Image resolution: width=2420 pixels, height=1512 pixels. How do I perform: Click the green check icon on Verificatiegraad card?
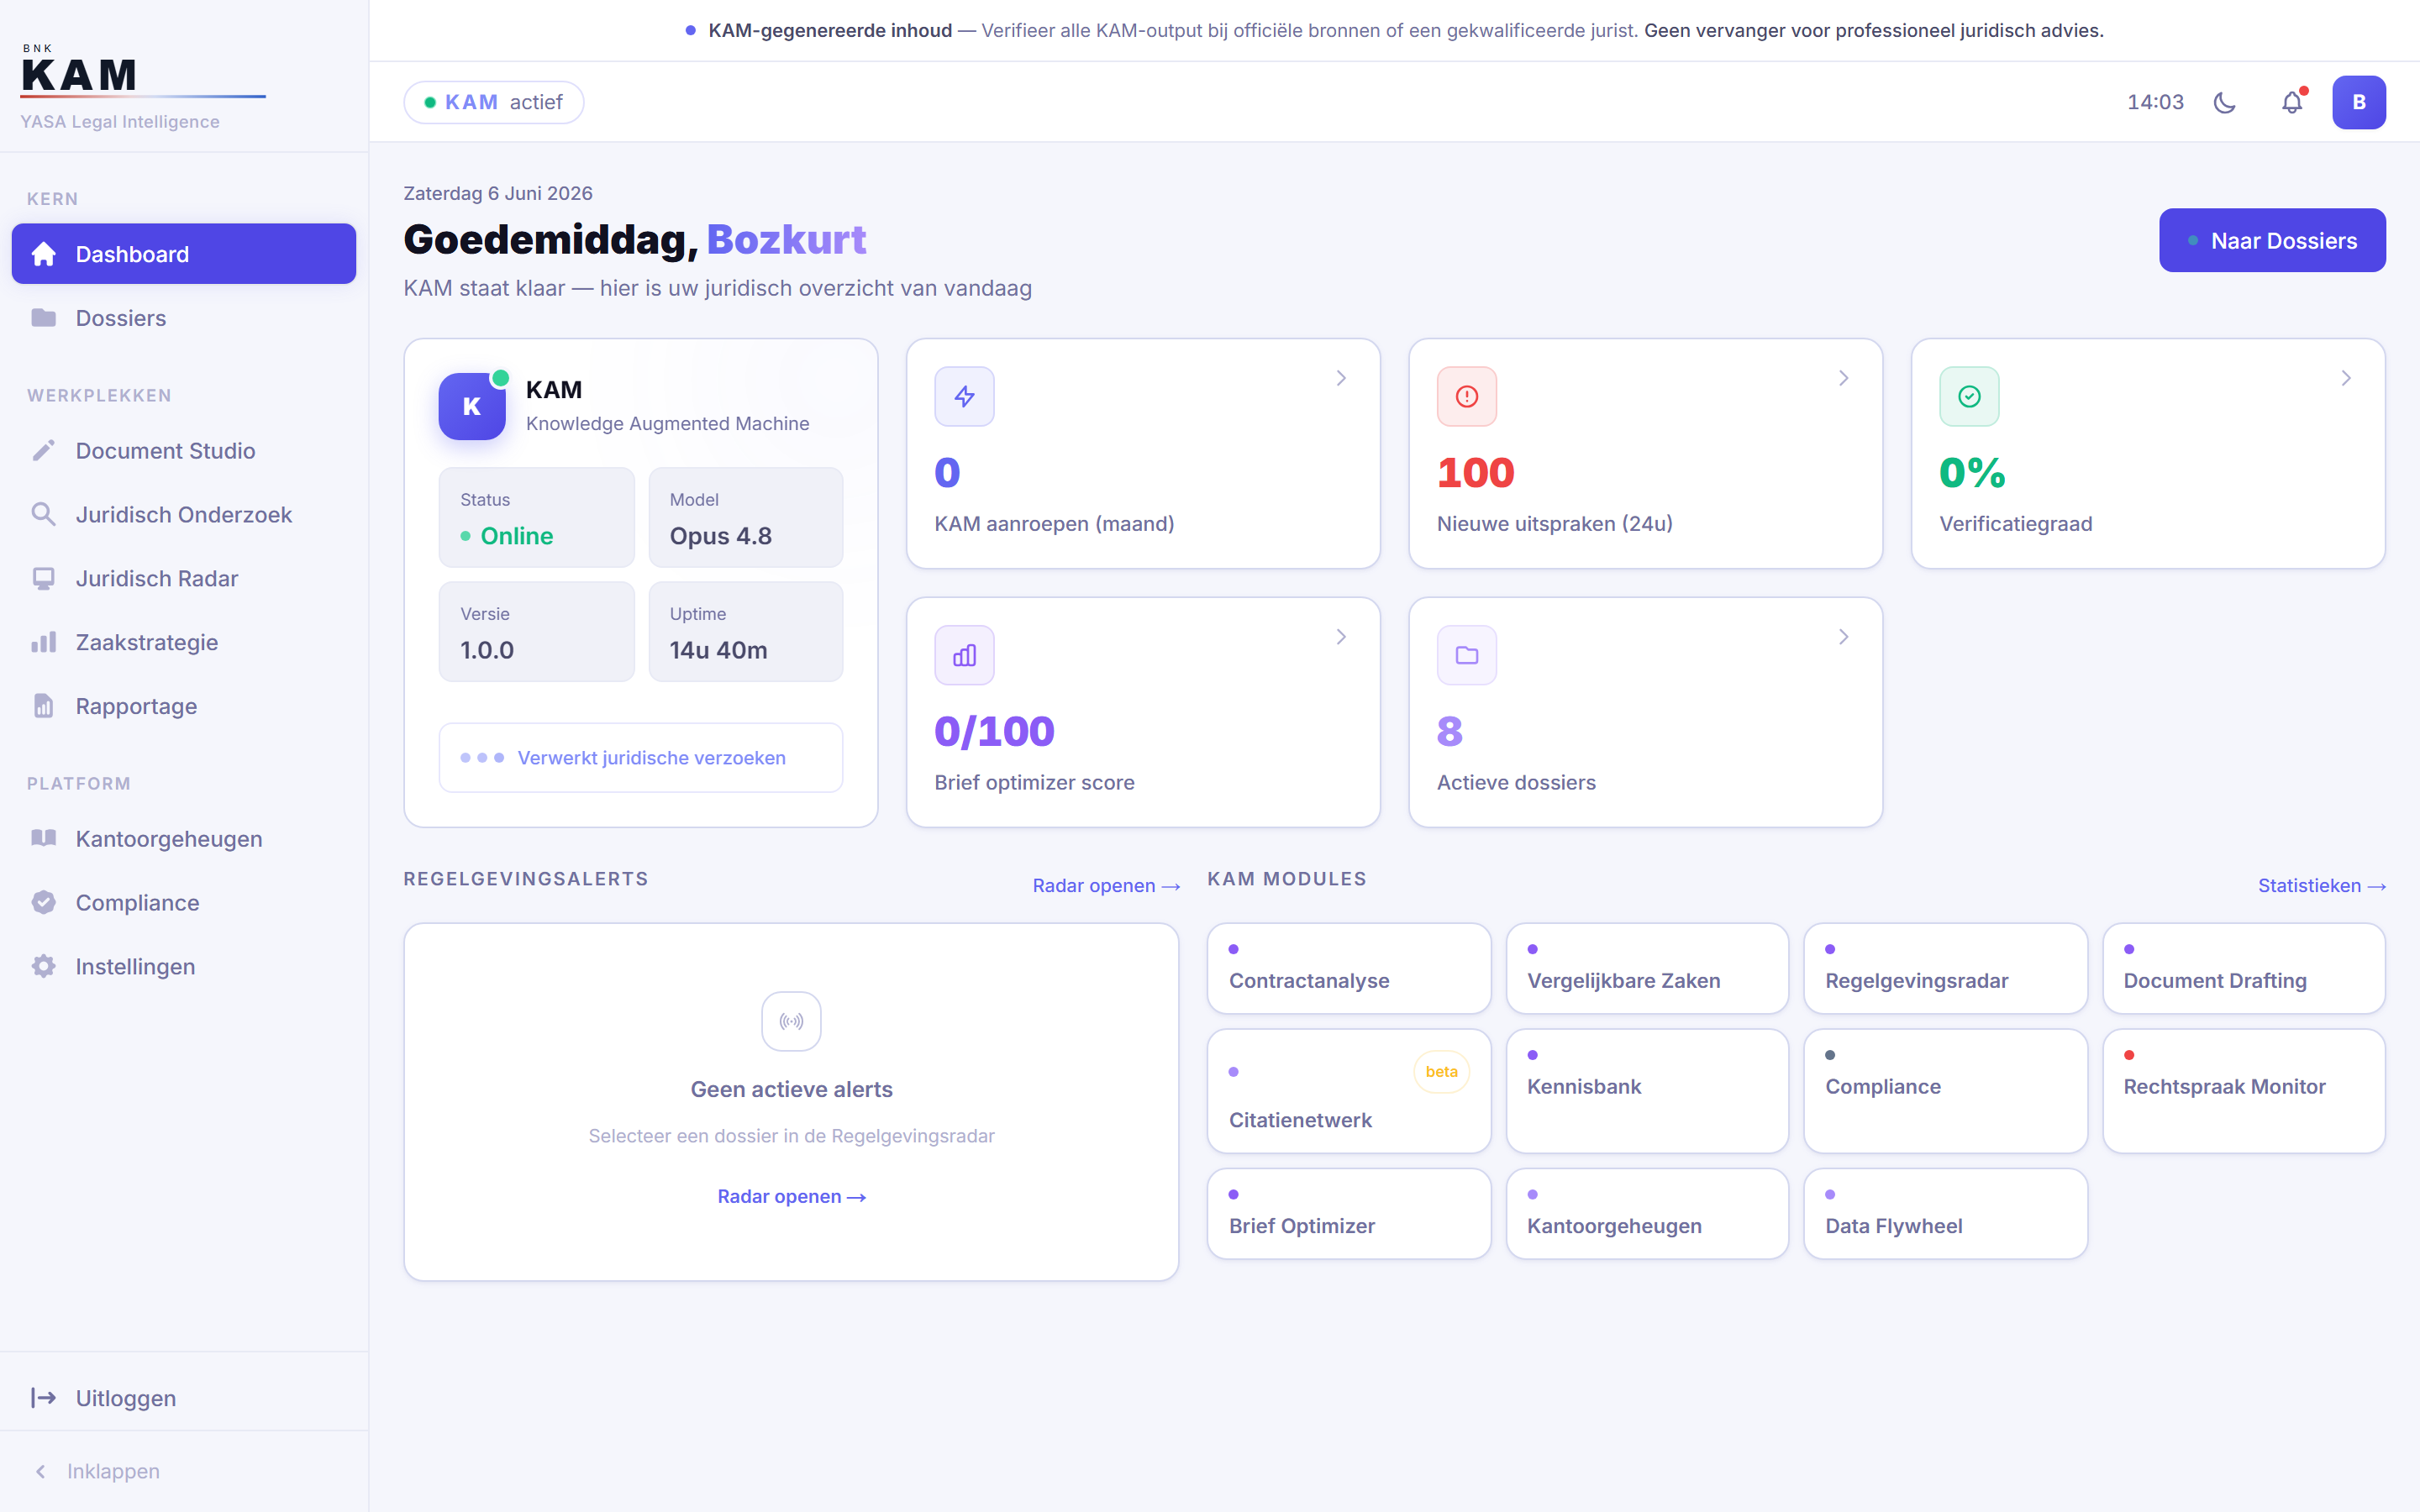(1969, 397)
